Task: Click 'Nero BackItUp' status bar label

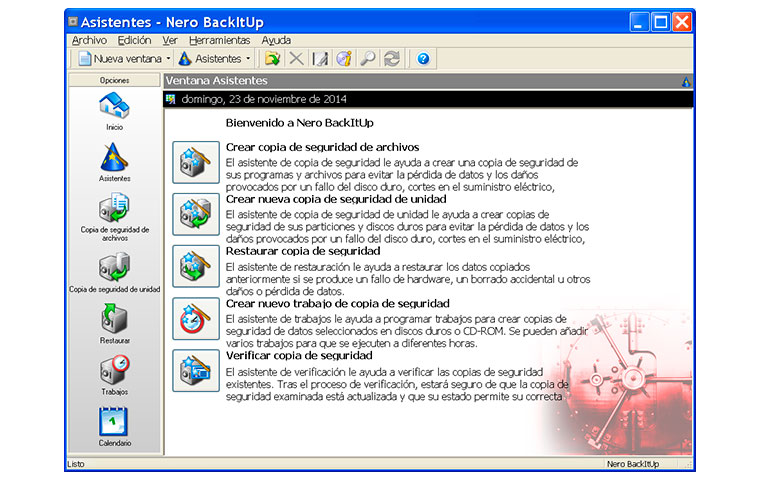Action: pos(633,464)
